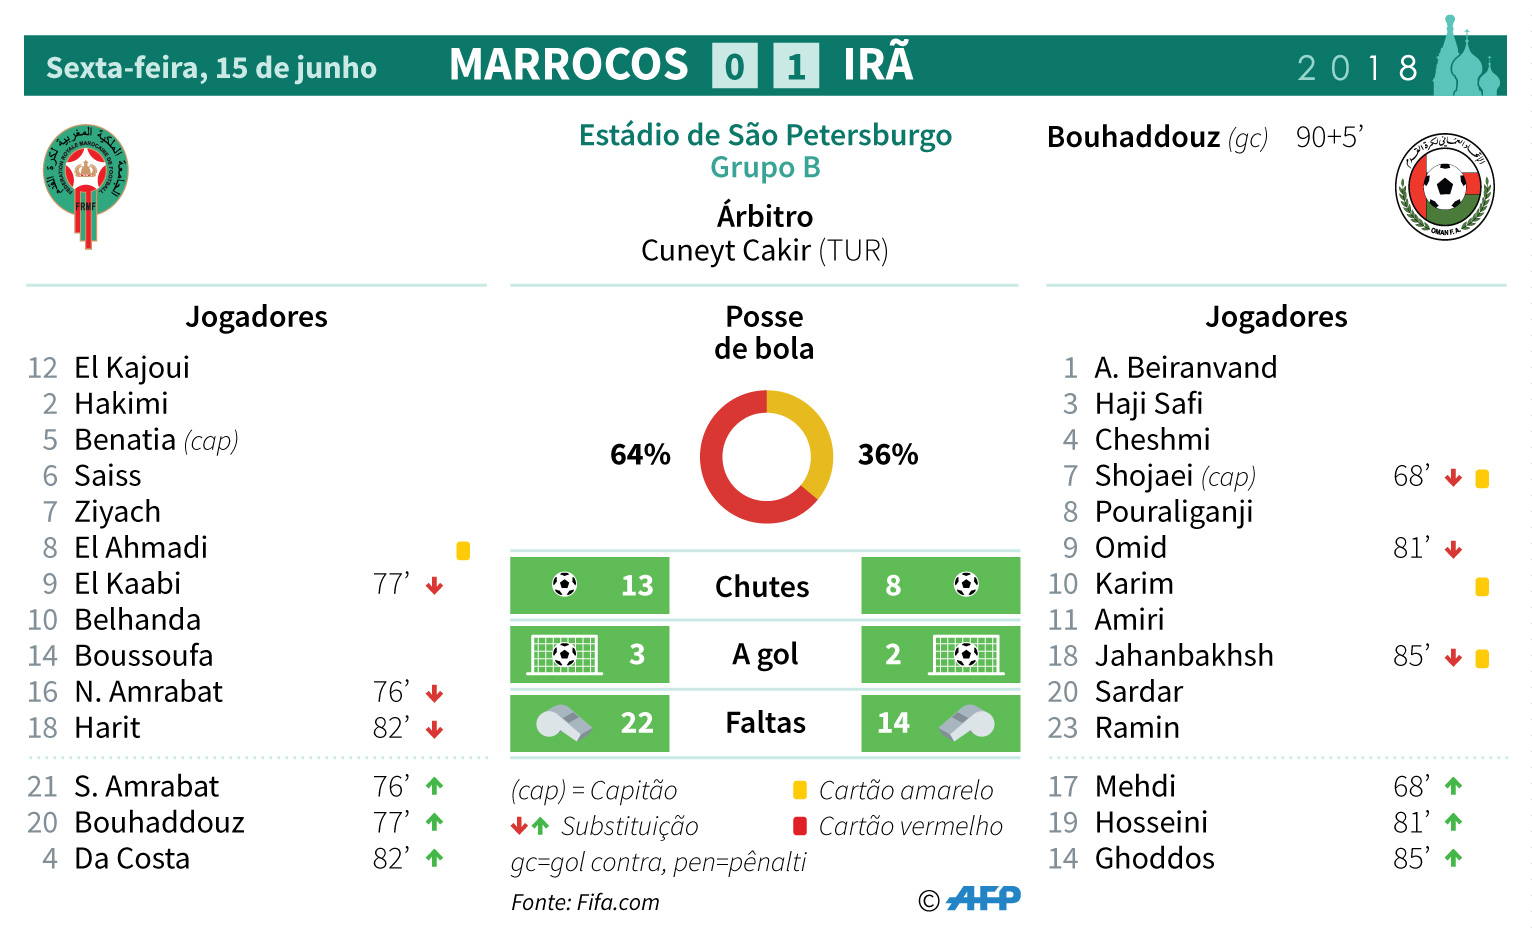
Task: Click Karim's yellow card marker
Action: click(x=1482, y=587)
